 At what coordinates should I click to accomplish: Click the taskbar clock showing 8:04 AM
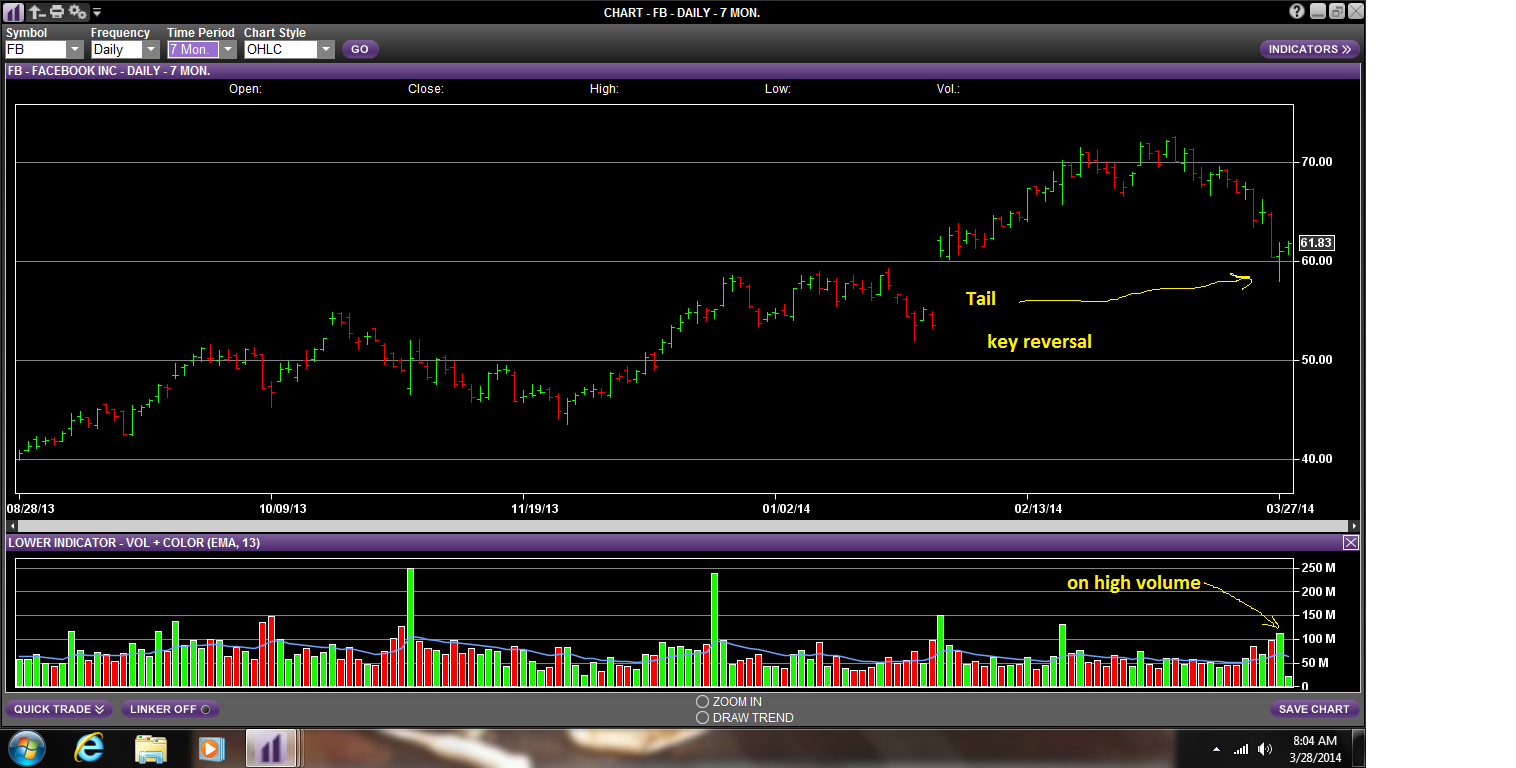pos(1314,748)
